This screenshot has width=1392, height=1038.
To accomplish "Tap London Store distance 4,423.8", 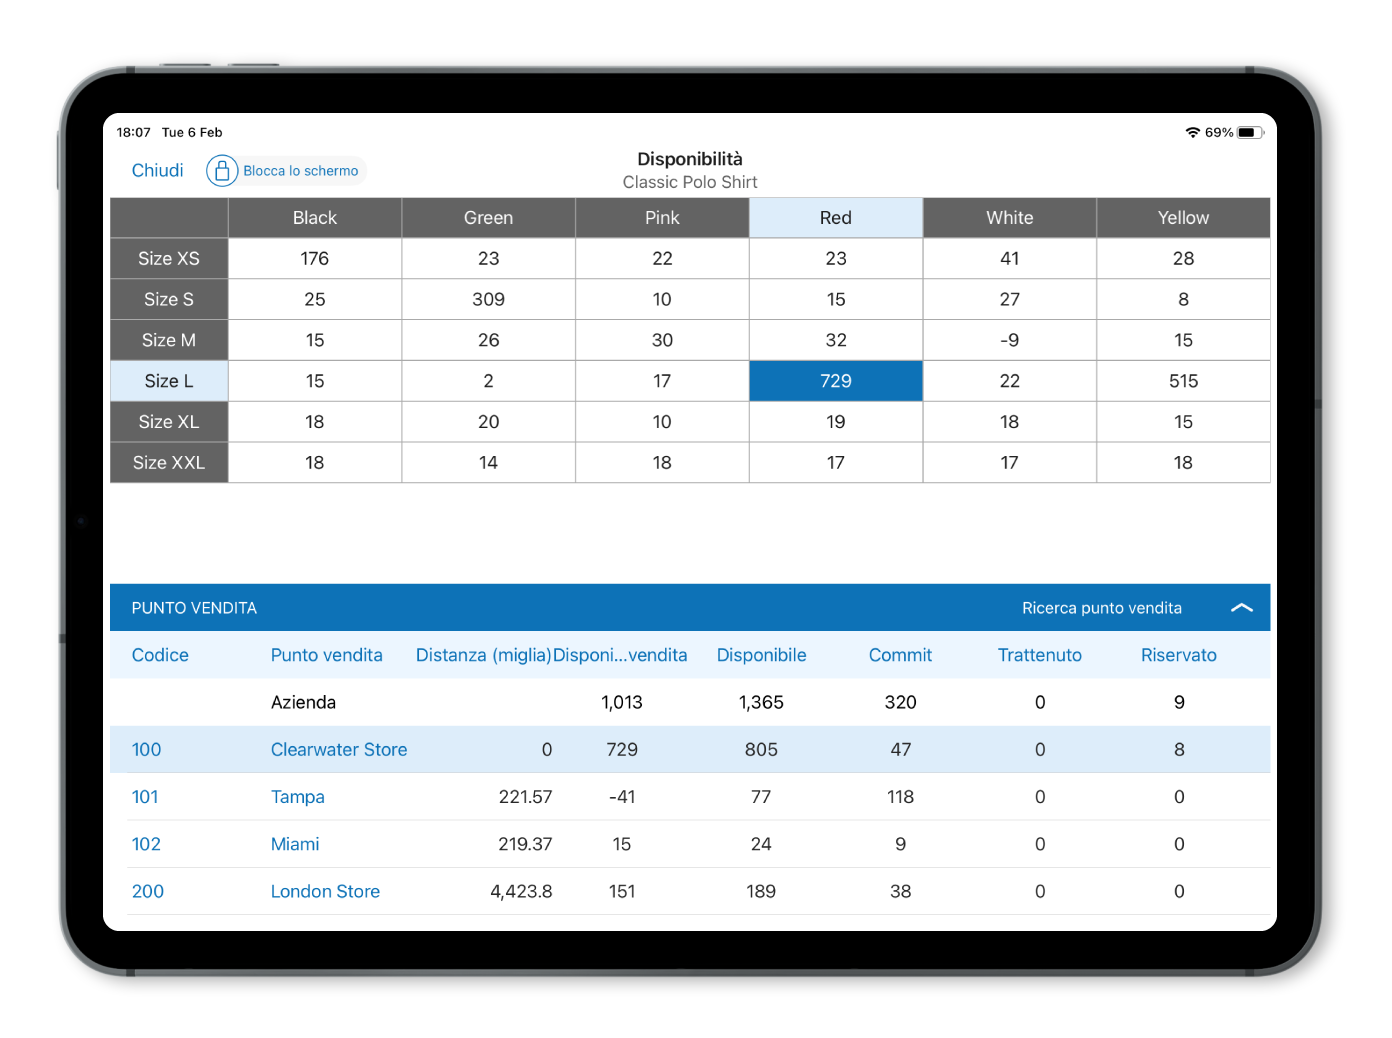I will [521, 891].
